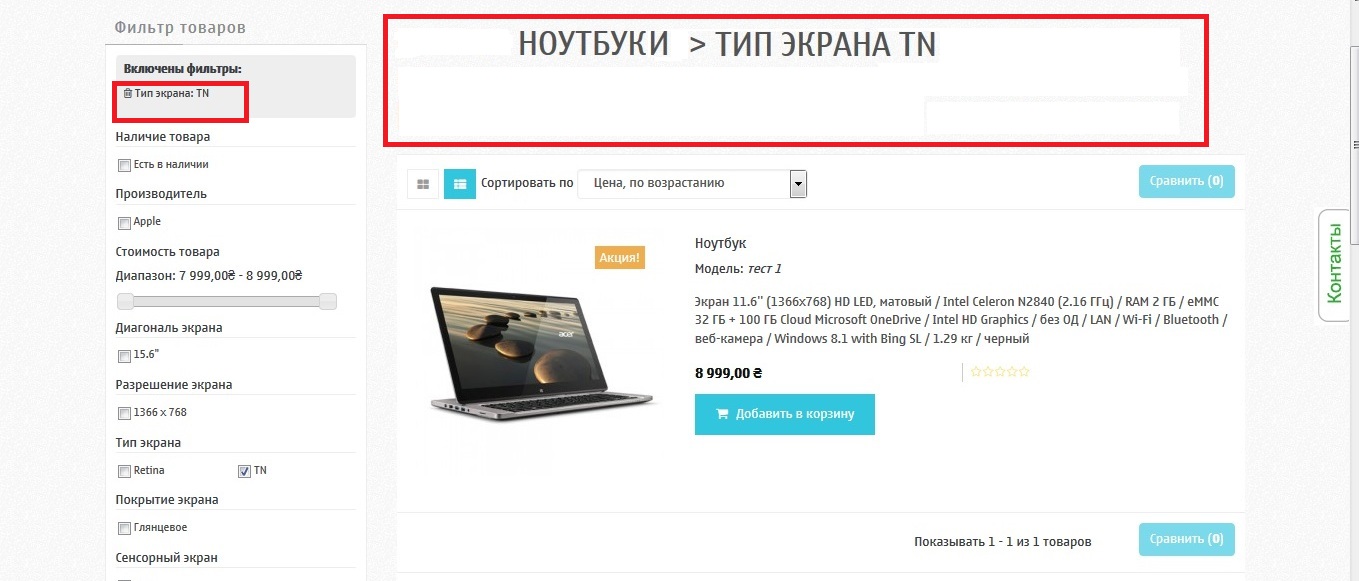The width and height of the screenshot is (1359, 581).
Task: Click the top Сравнить (0) button
Action: (x=1186, y=181)
